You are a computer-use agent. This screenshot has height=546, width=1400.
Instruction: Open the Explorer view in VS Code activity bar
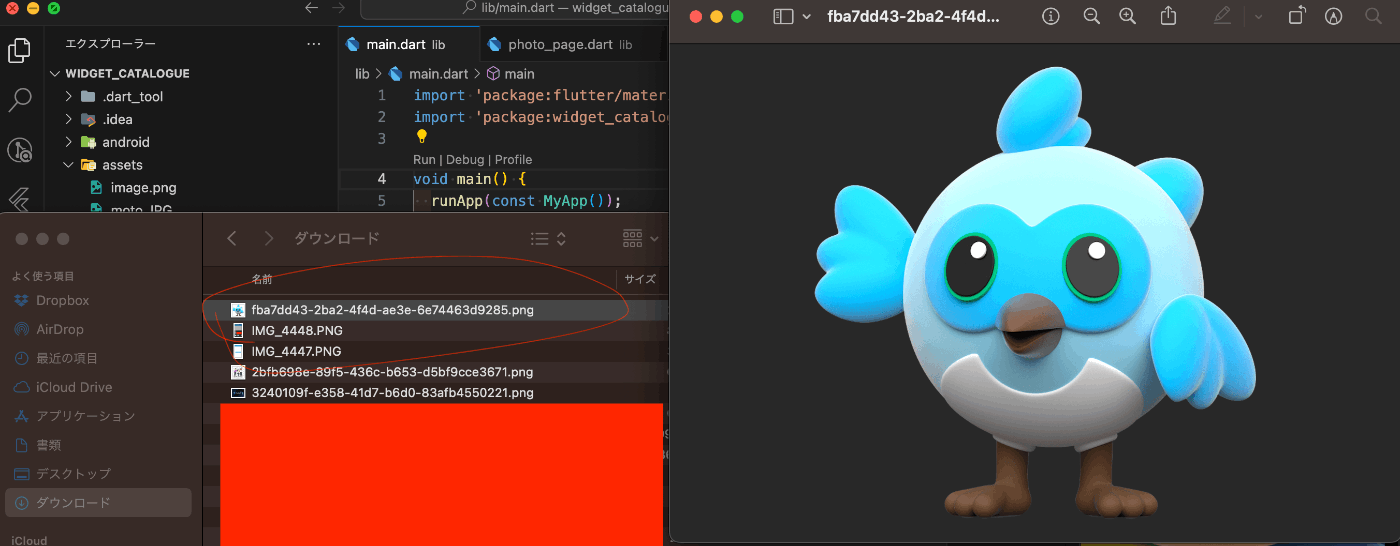20,50
